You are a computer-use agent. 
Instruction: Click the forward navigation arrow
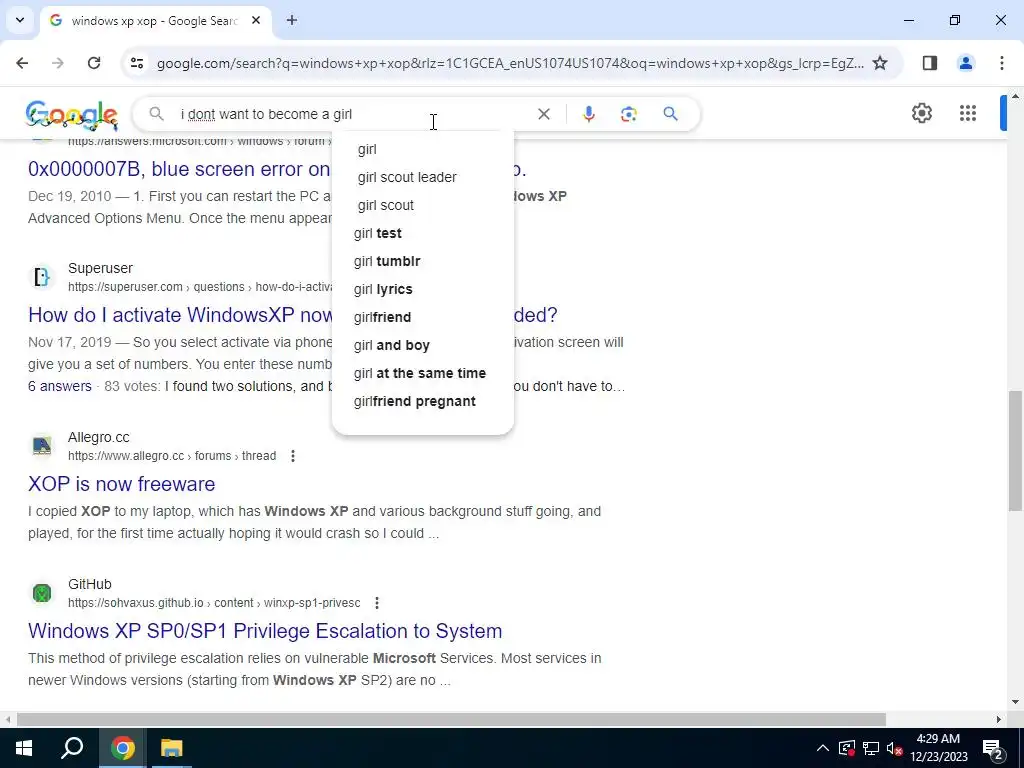(x=57, y=63)
